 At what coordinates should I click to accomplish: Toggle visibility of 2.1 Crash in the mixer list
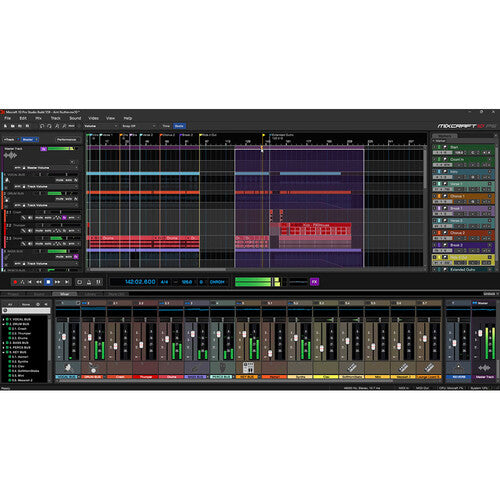click(x=10, y=329)
